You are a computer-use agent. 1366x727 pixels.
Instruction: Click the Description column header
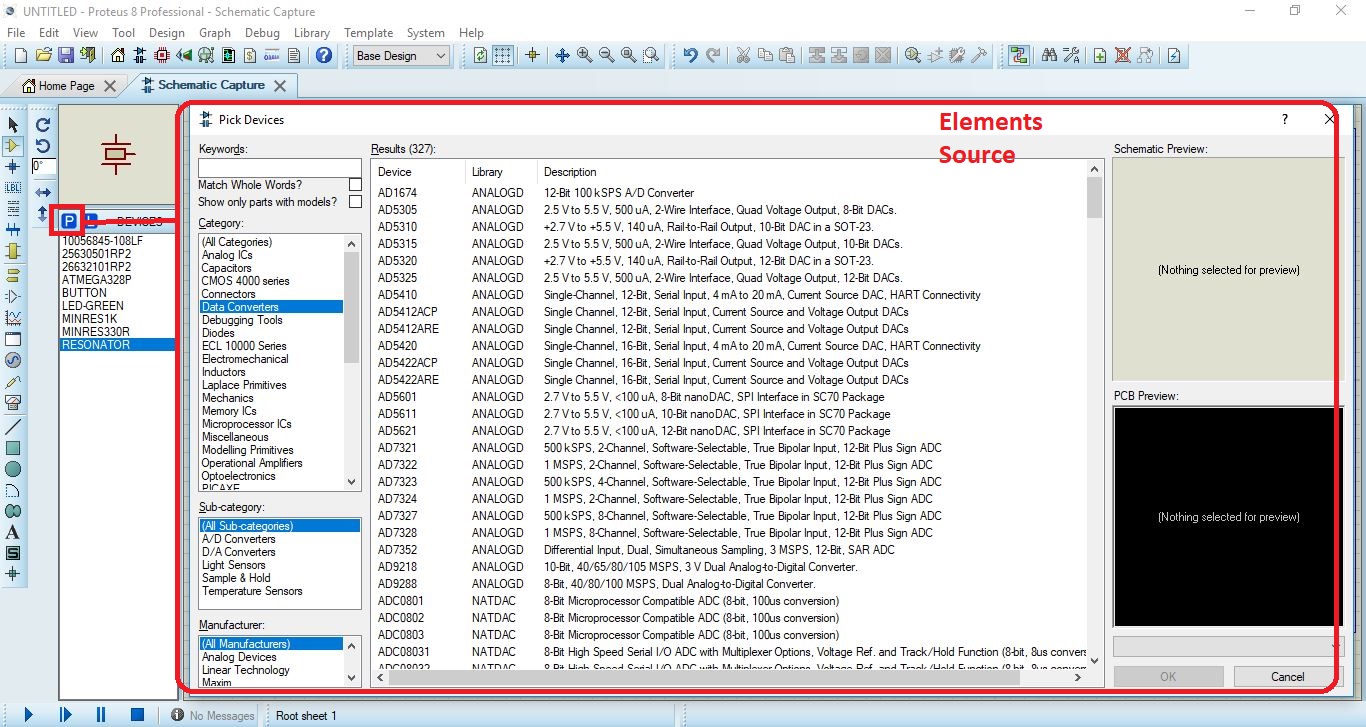click(x=570, y=172)
